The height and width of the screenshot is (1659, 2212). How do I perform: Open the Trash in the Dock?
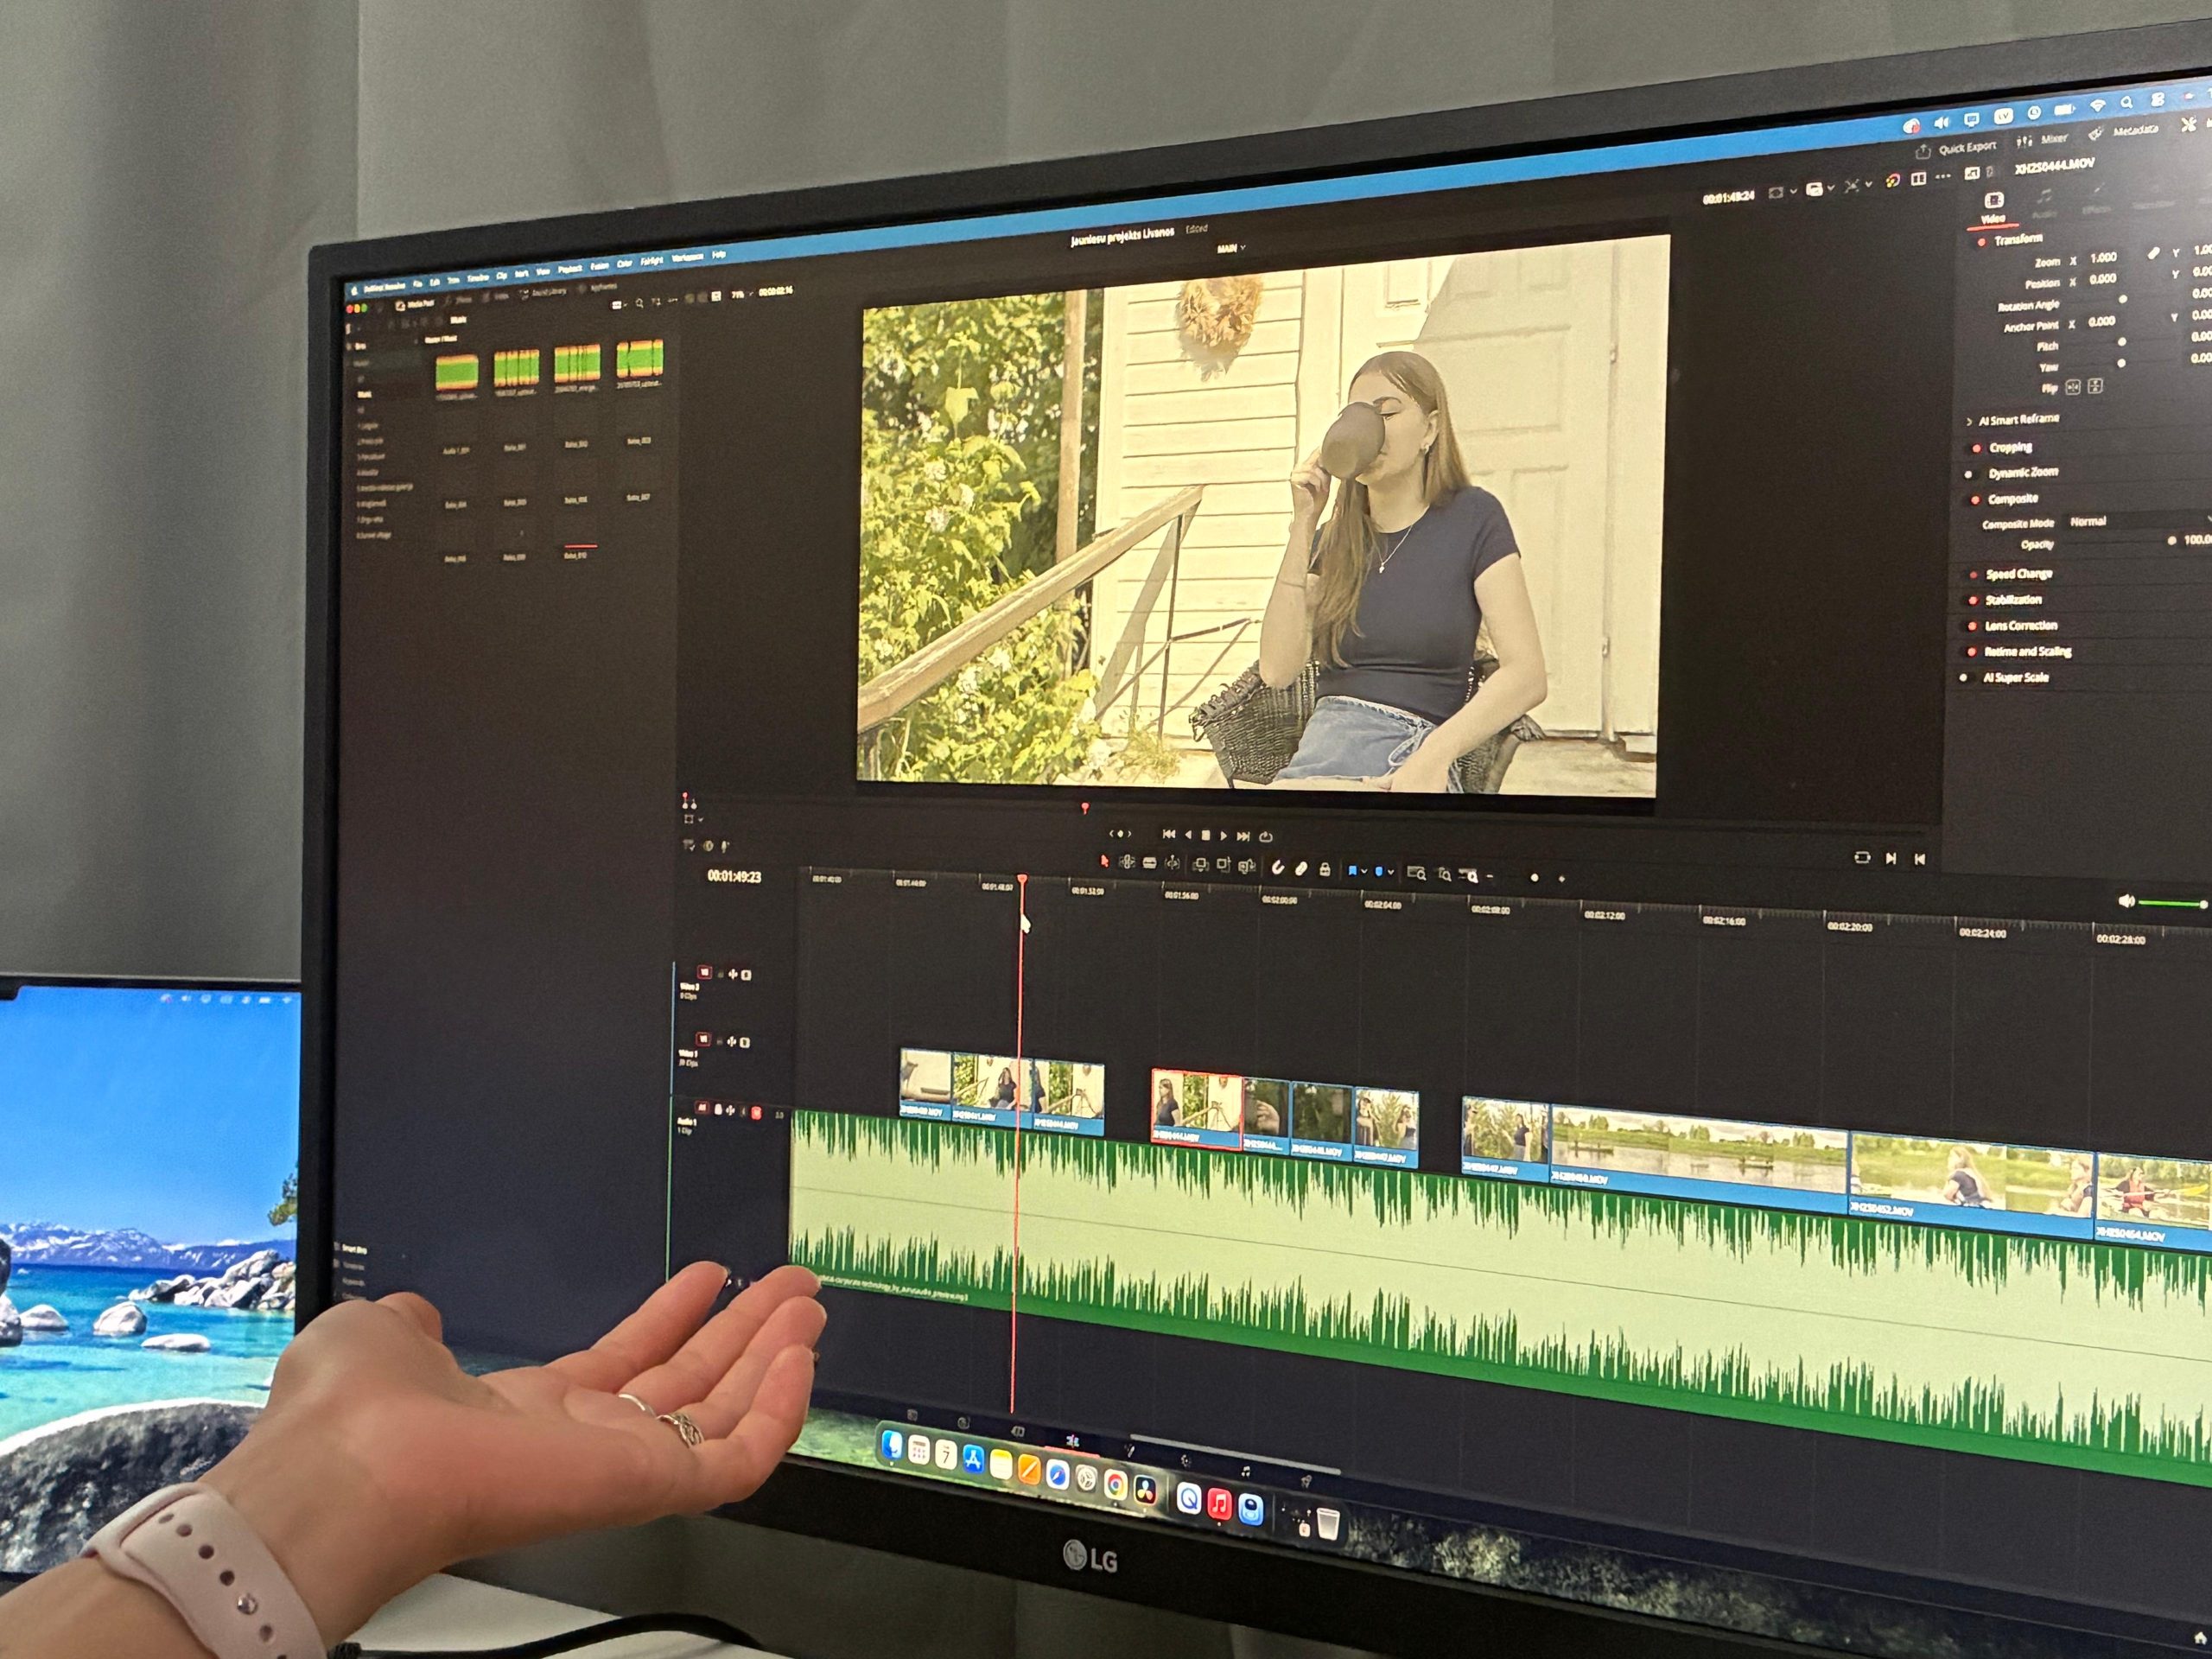coord(1329,1525)
